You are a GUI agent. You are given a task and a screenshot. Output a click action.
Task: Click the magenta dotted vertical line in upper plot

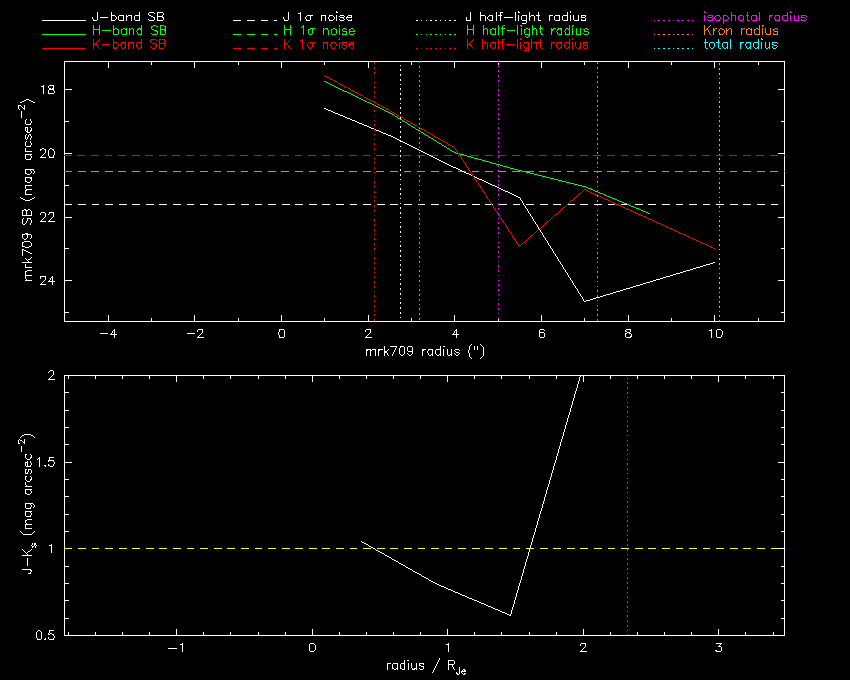(498, 250)
